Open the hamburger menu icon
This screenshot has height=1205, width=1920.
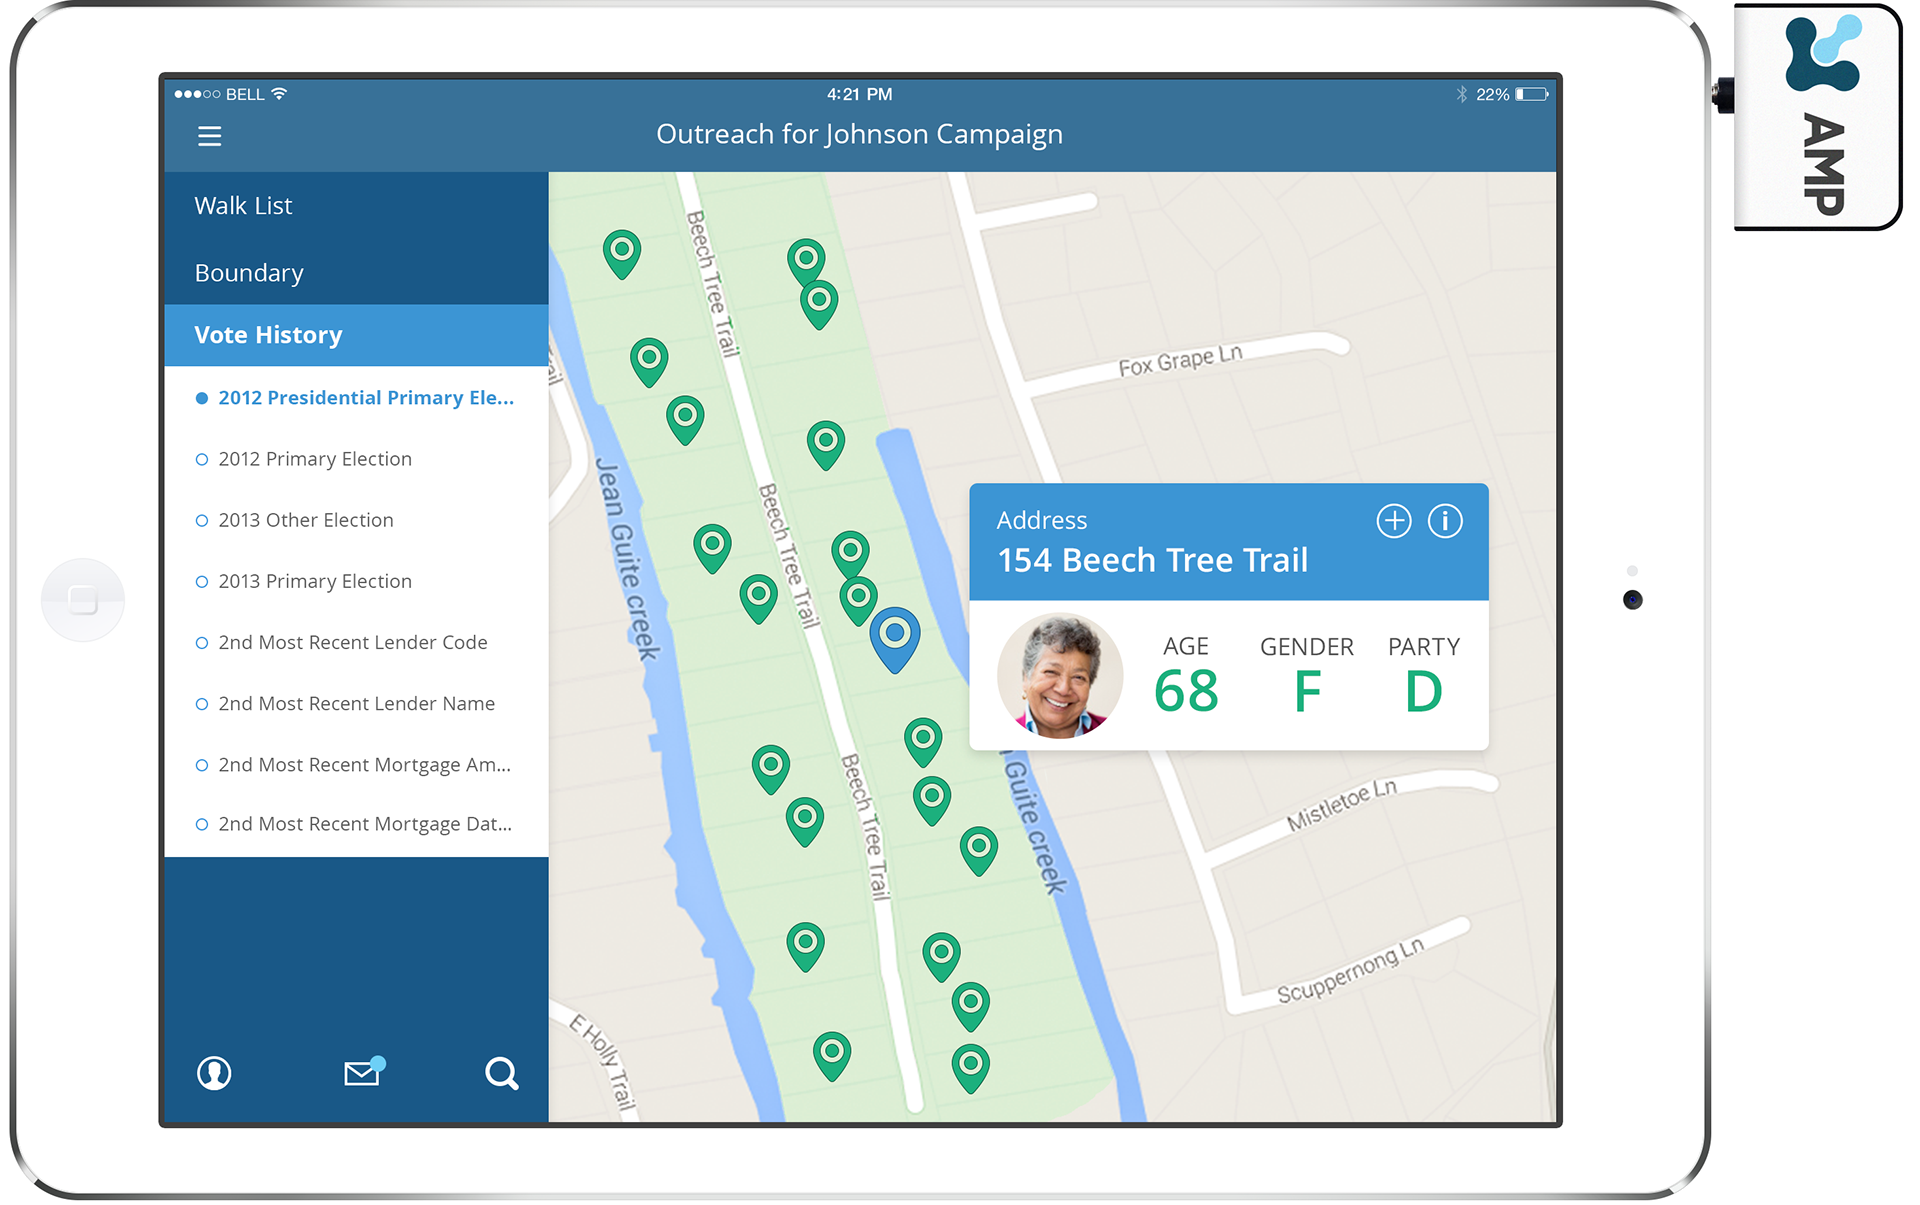pos(209,136)
